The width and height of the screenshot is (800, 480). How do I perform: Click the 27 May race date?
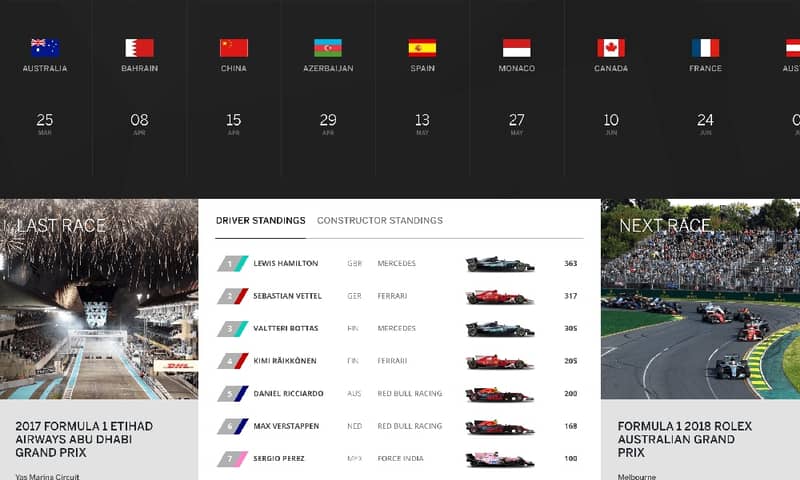(x=517, y=123)
